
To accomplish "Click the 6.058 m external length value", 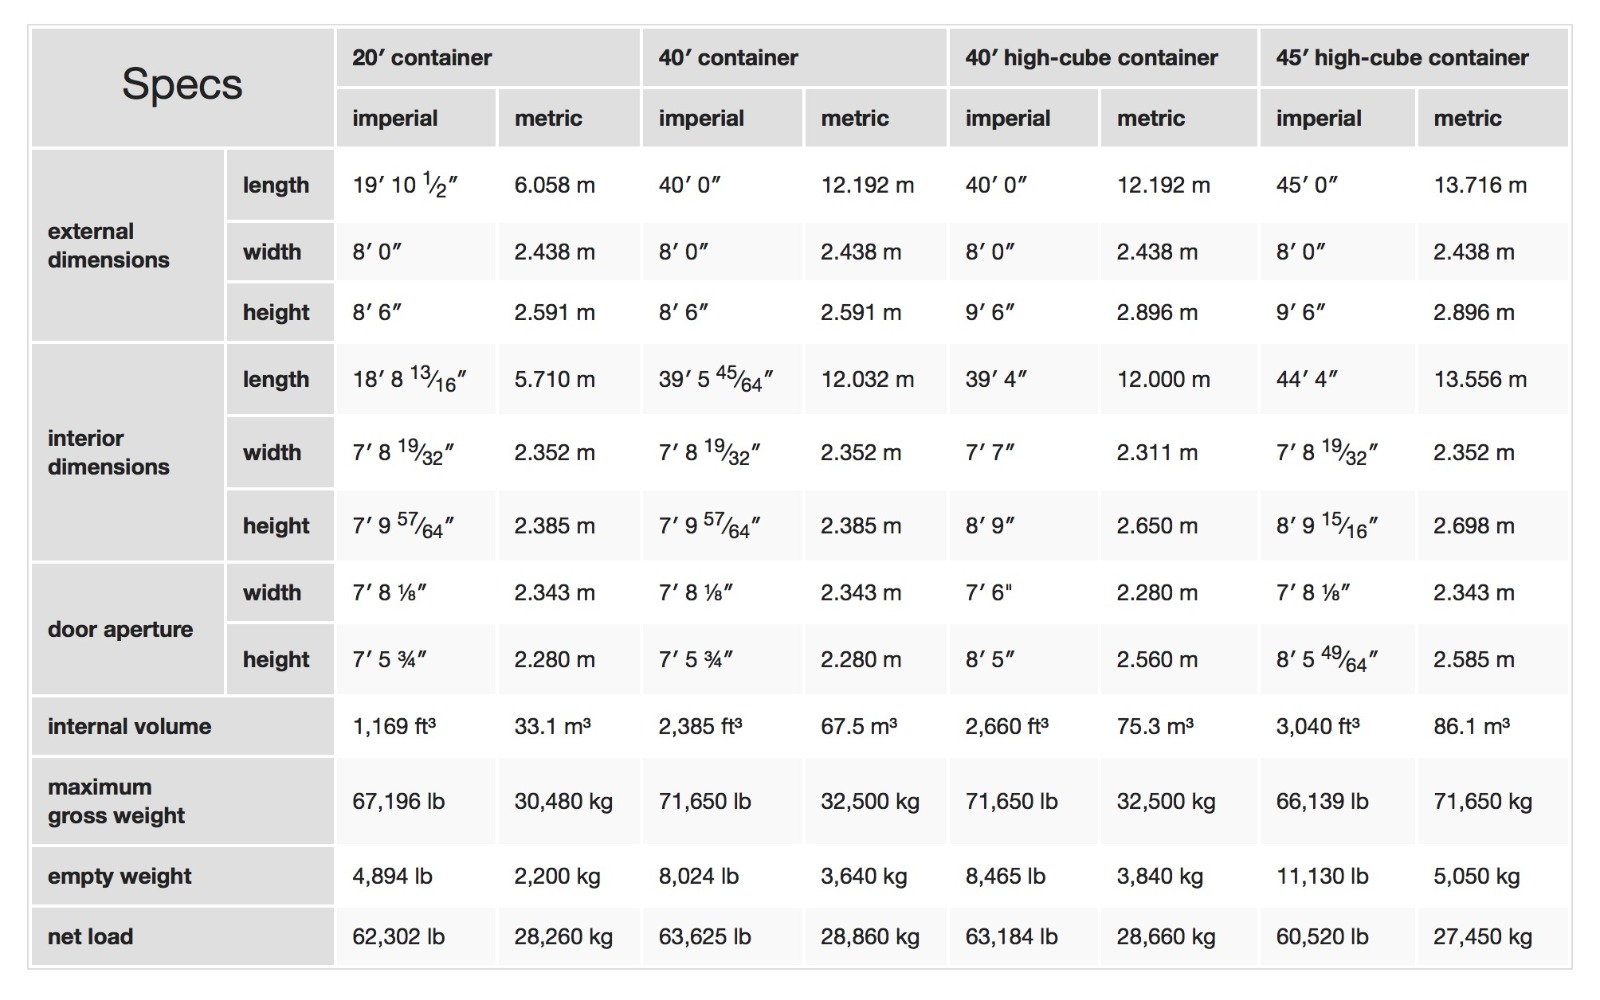I will (x=554, y=185).
